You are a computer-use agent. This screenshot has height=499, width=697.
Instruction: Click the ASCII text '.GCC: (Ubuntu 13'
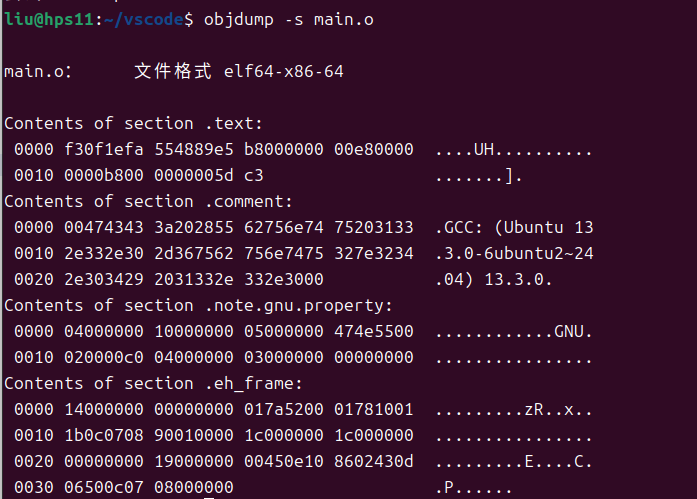pos(514,228)
